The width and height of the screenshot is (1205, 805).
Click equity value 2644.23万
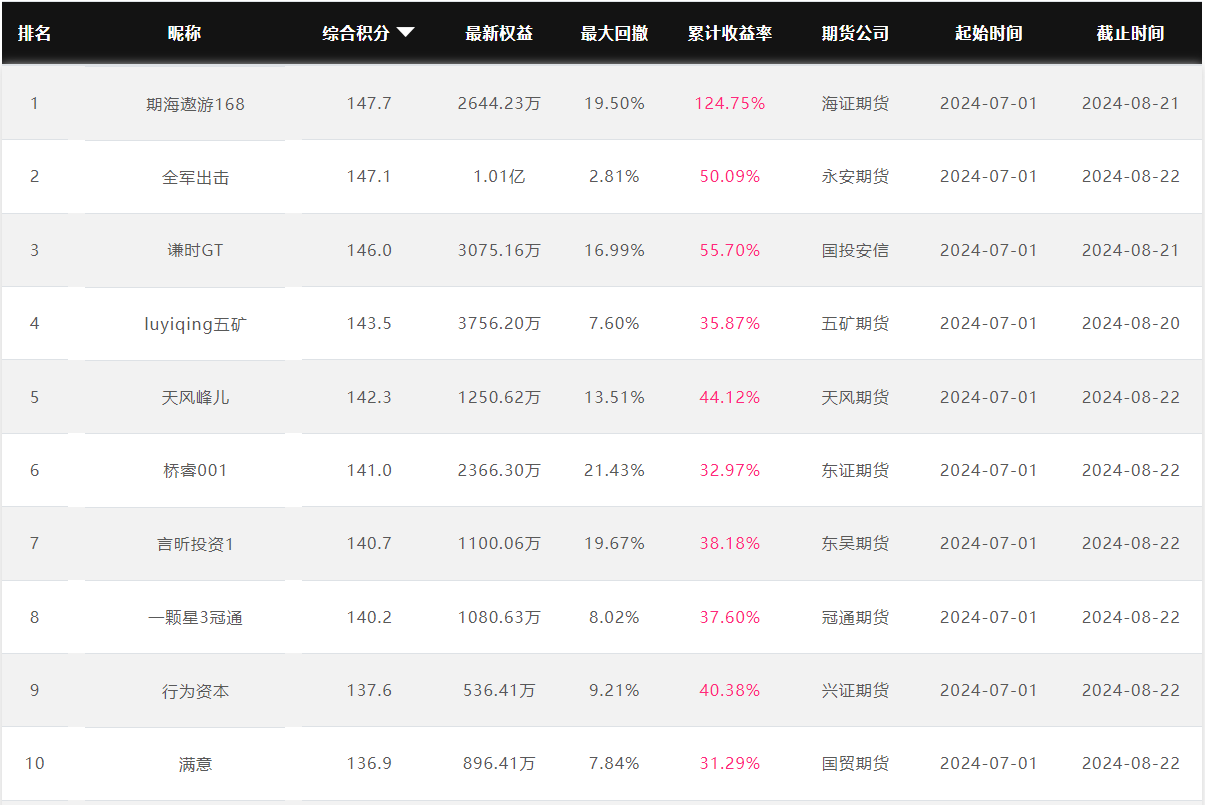pyautogui.click(x=499, y=103)
